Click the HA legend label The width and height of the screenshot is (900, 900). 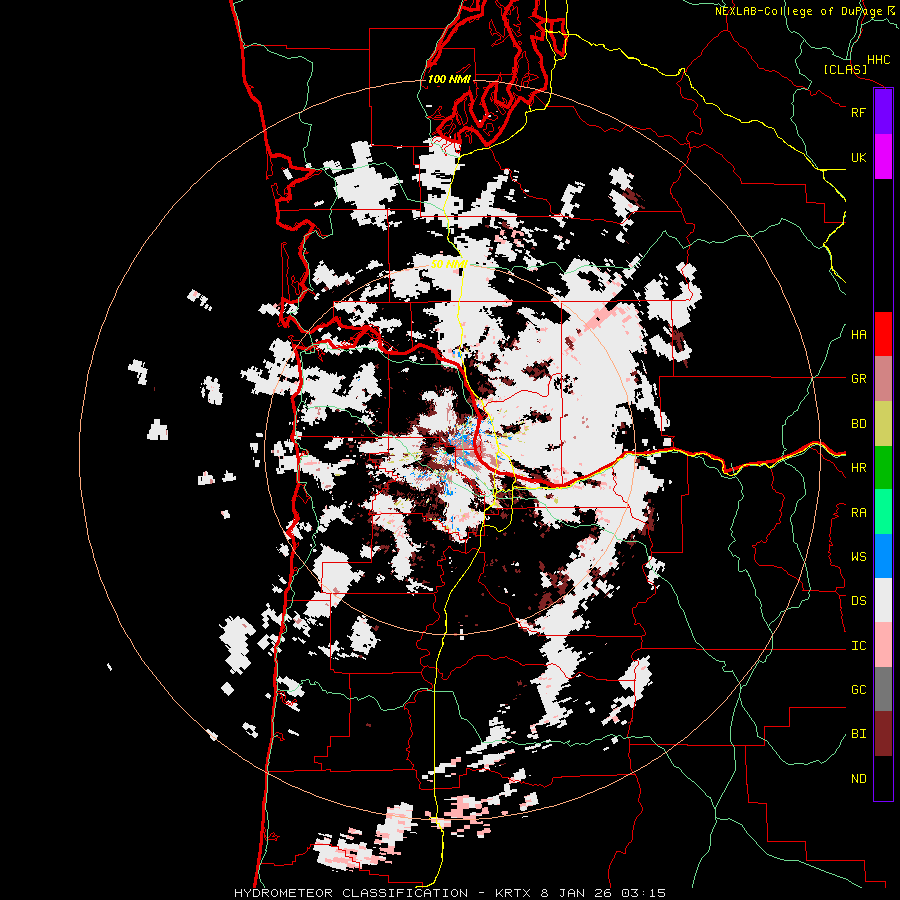coord(858,335)
